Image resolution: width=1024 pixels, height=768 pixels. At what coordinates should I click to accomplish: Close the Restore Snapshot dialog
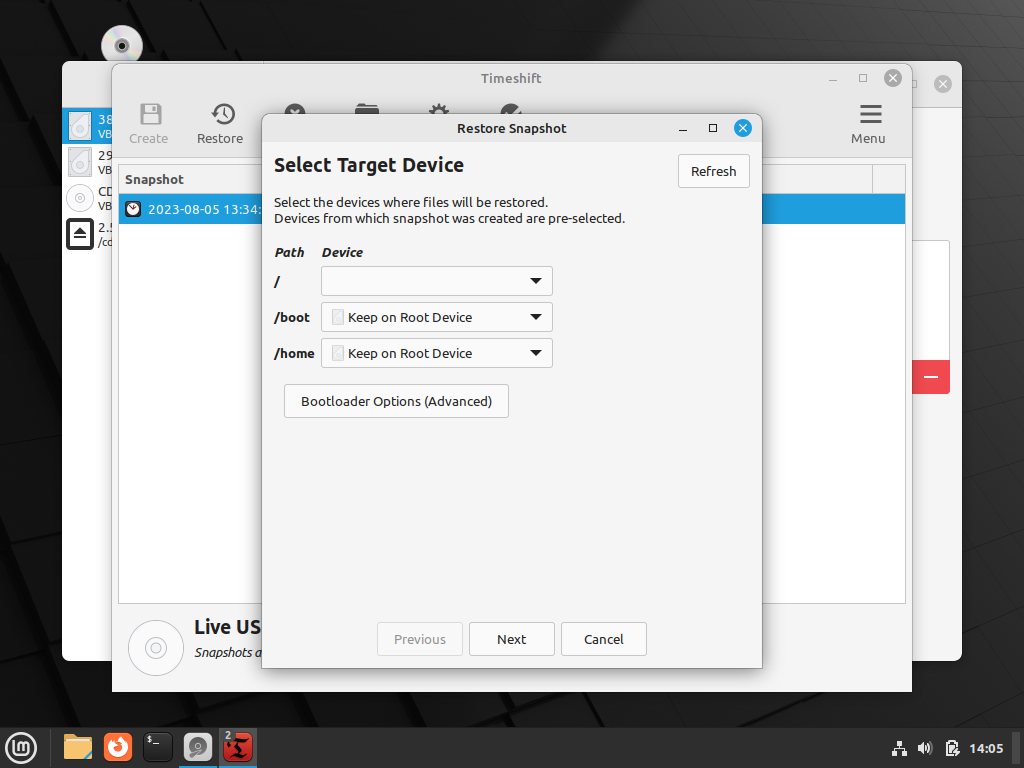tap(743, 128)
